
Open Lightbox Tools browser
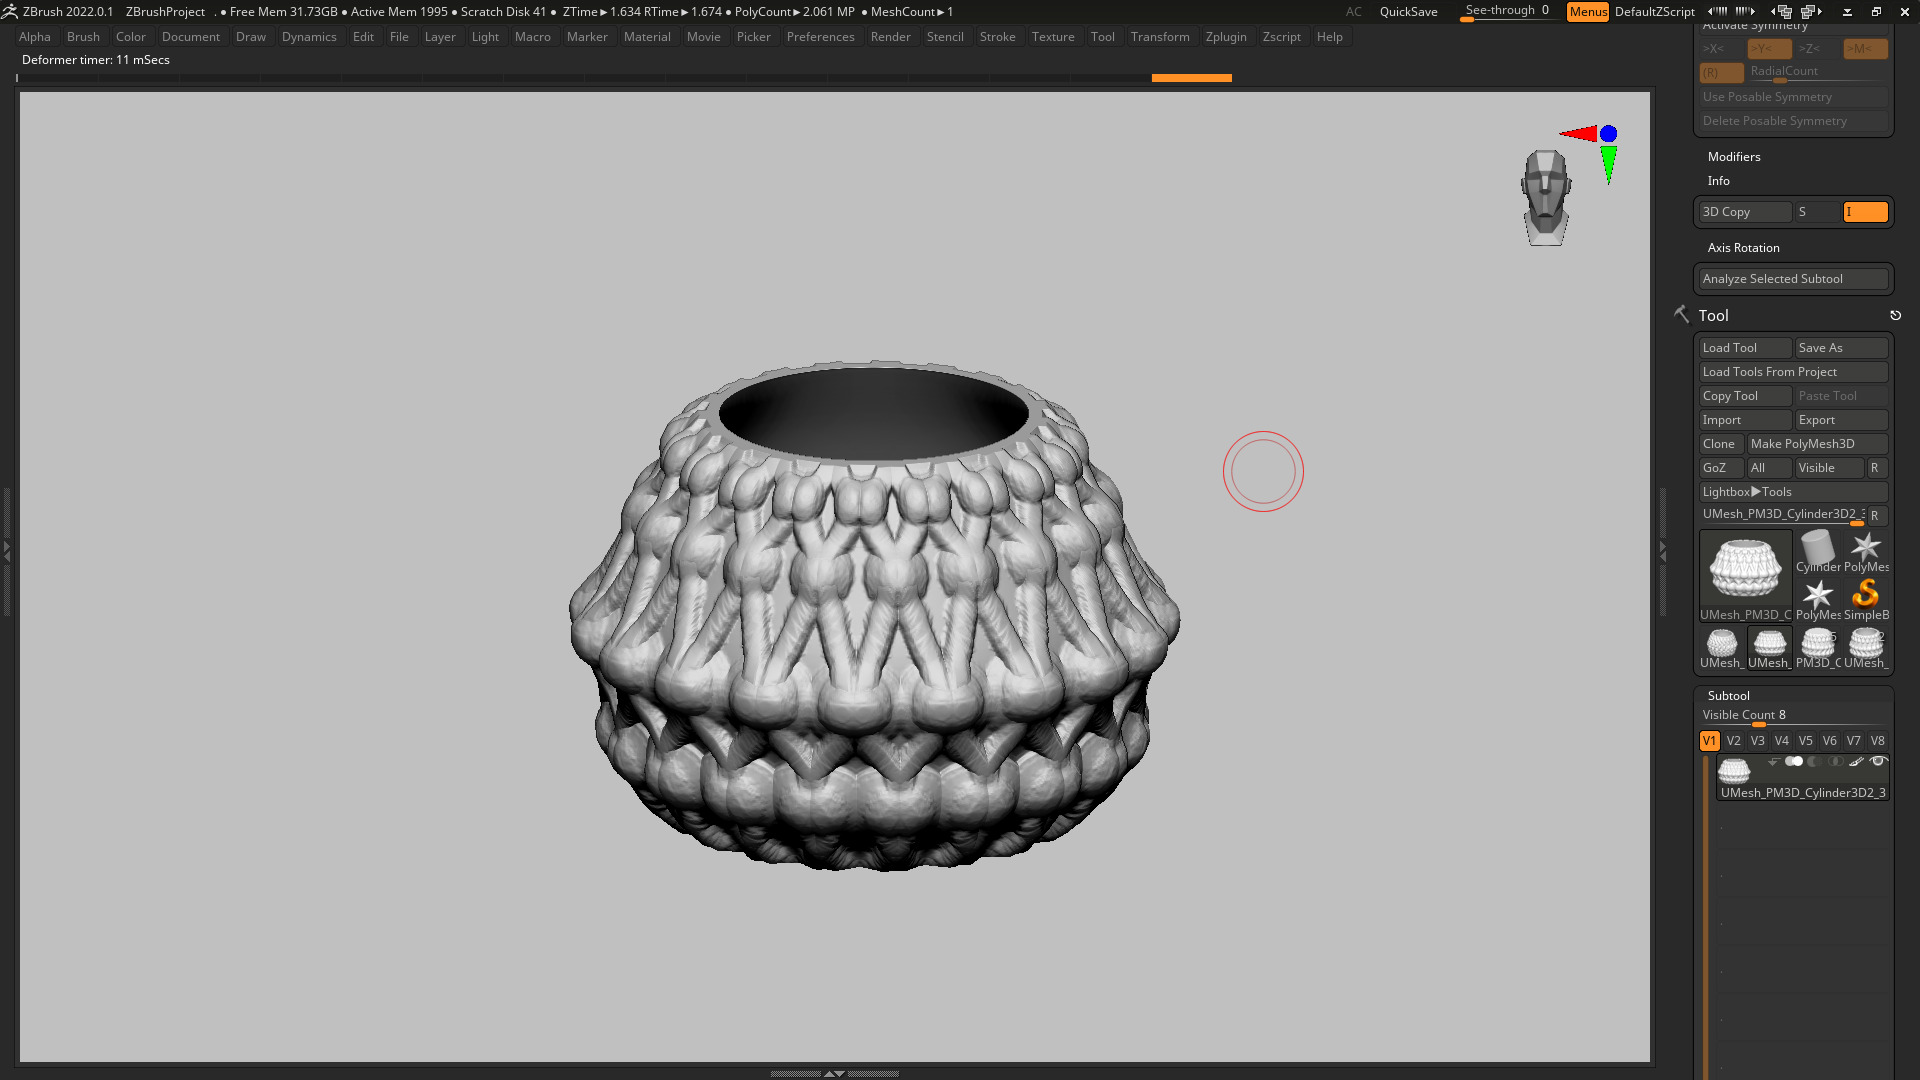click(x=1794, y=492)
